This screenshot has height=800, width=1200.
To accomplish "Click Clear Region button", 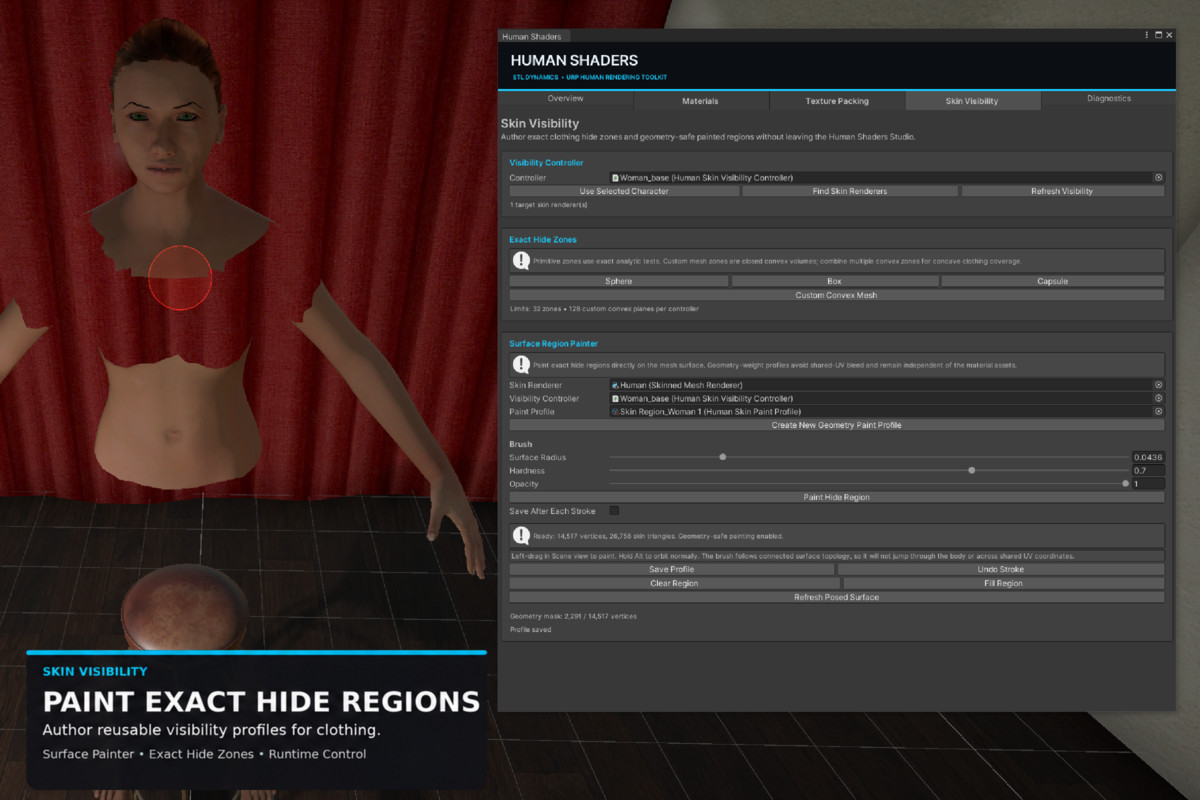I will pyautogui.click(x=674, y=583).
